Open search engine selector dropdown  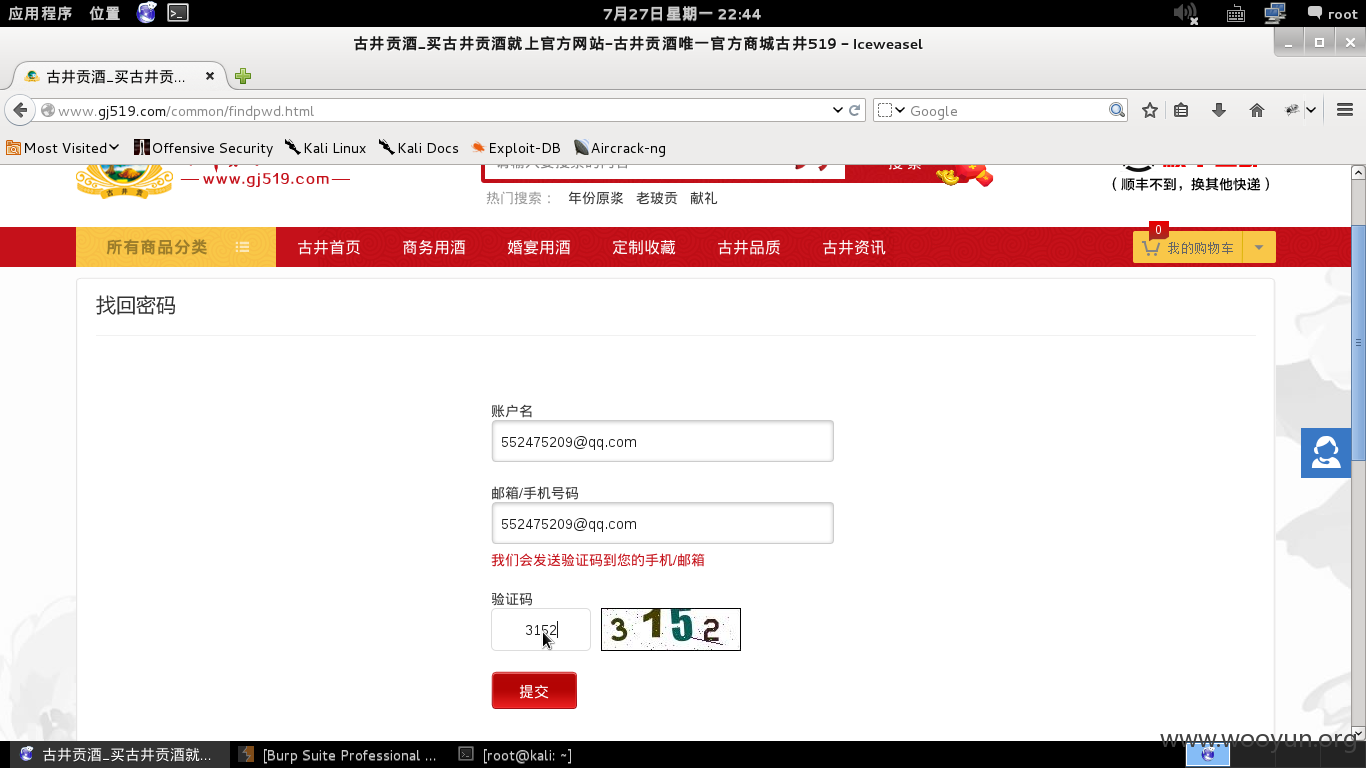(x=891, y=111)
